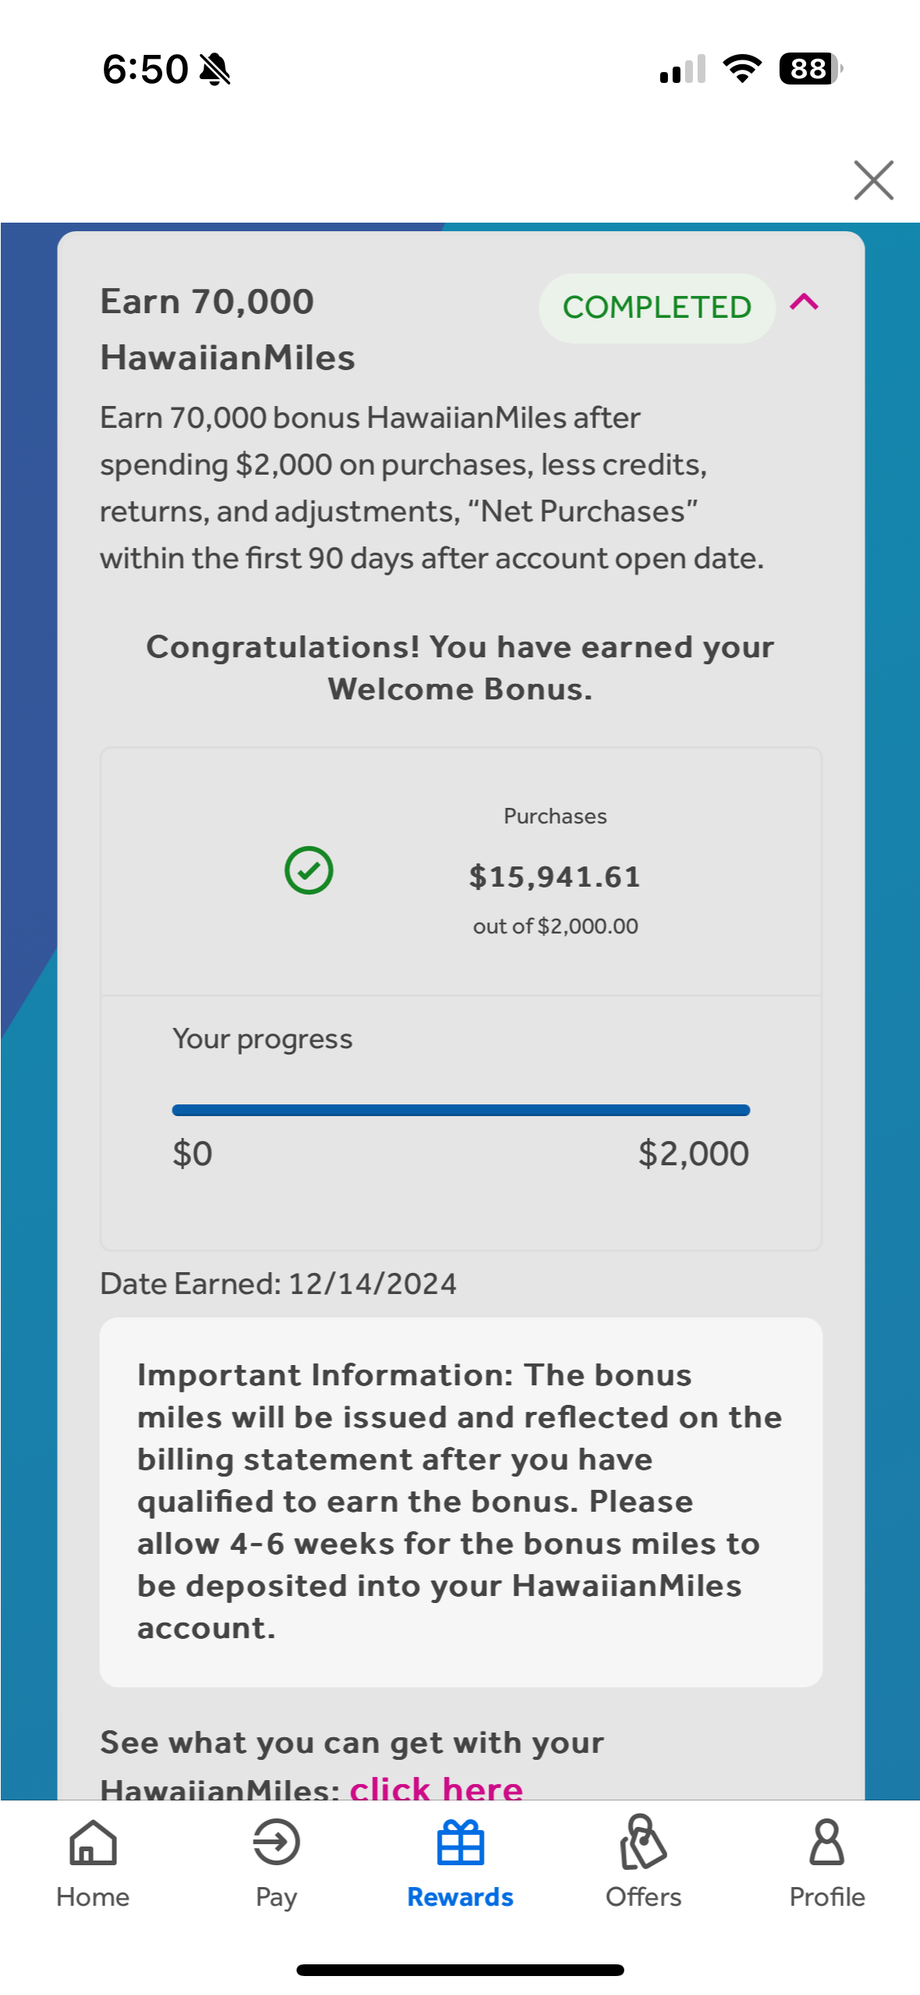The image size is (920, 1995).
Task: Tap the Rewards gift icon
Action: click(x=460, y=1842)
